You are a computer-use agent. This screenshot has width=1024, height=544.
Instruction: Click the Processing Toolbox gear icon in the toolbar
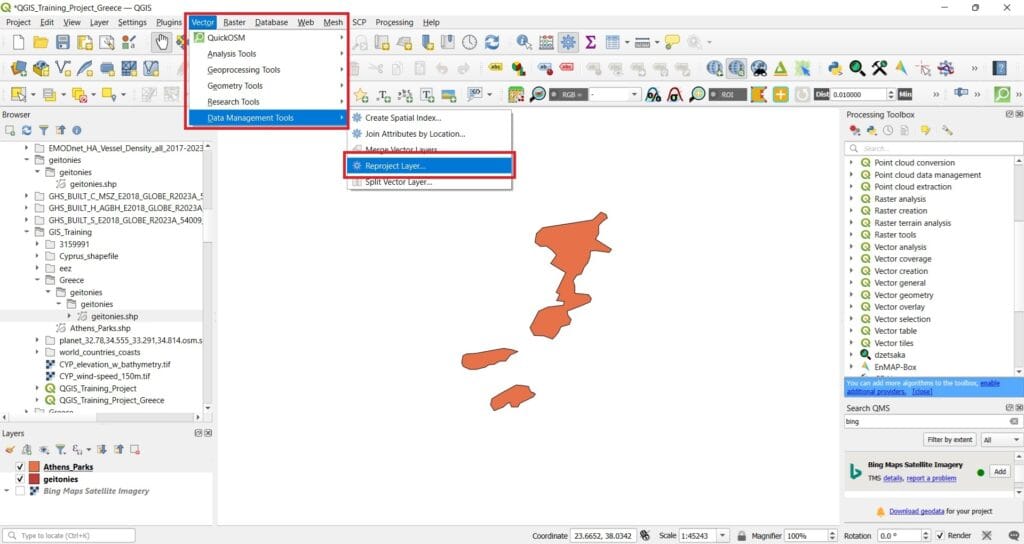click(x=568, y=43)
